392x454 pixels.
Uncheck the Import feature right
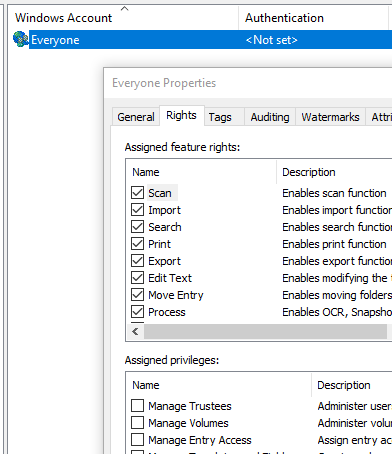coord(137,210)
